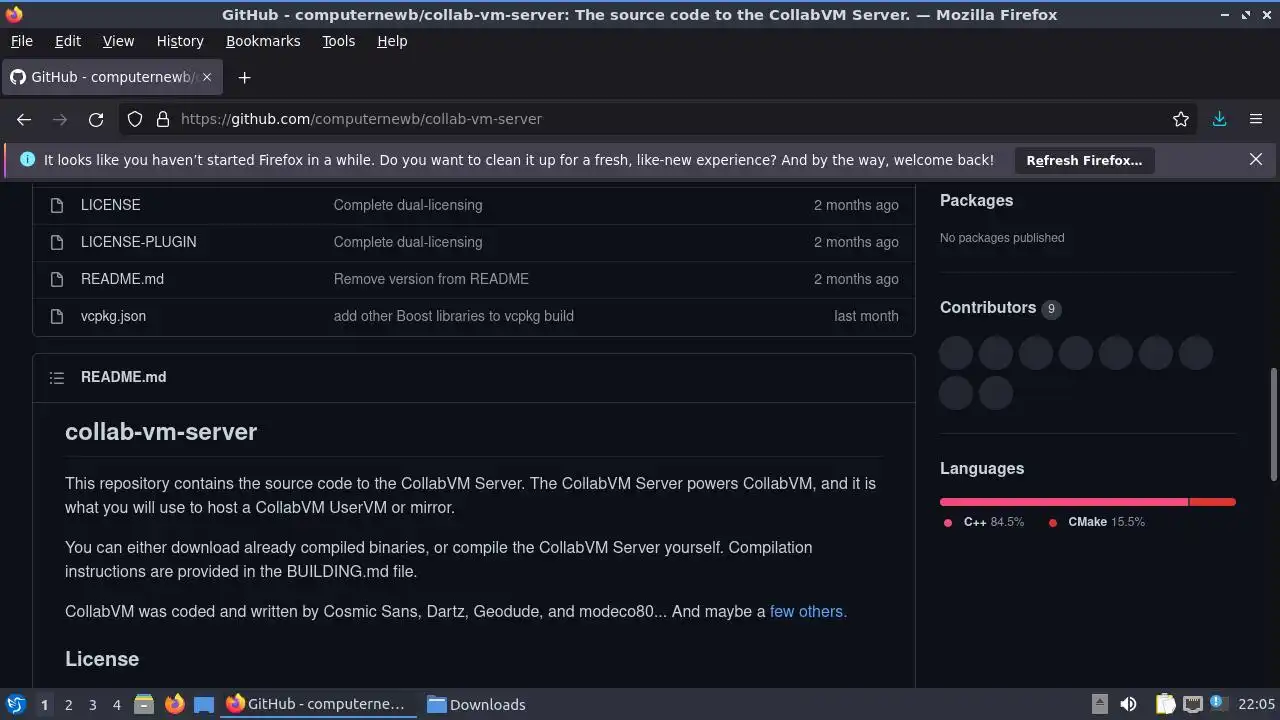This screenshot has height=720, width=1280.
Task: Open the desktop start menu icon
Action: click(15, 704)
